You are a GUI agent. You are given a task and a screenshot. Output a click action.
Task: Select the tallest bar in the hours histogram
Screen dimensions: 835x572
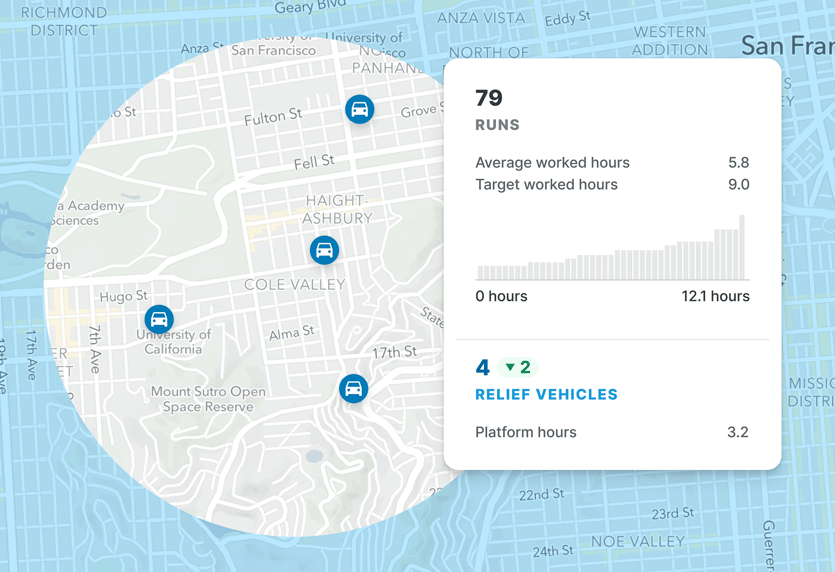coord(742,247)
